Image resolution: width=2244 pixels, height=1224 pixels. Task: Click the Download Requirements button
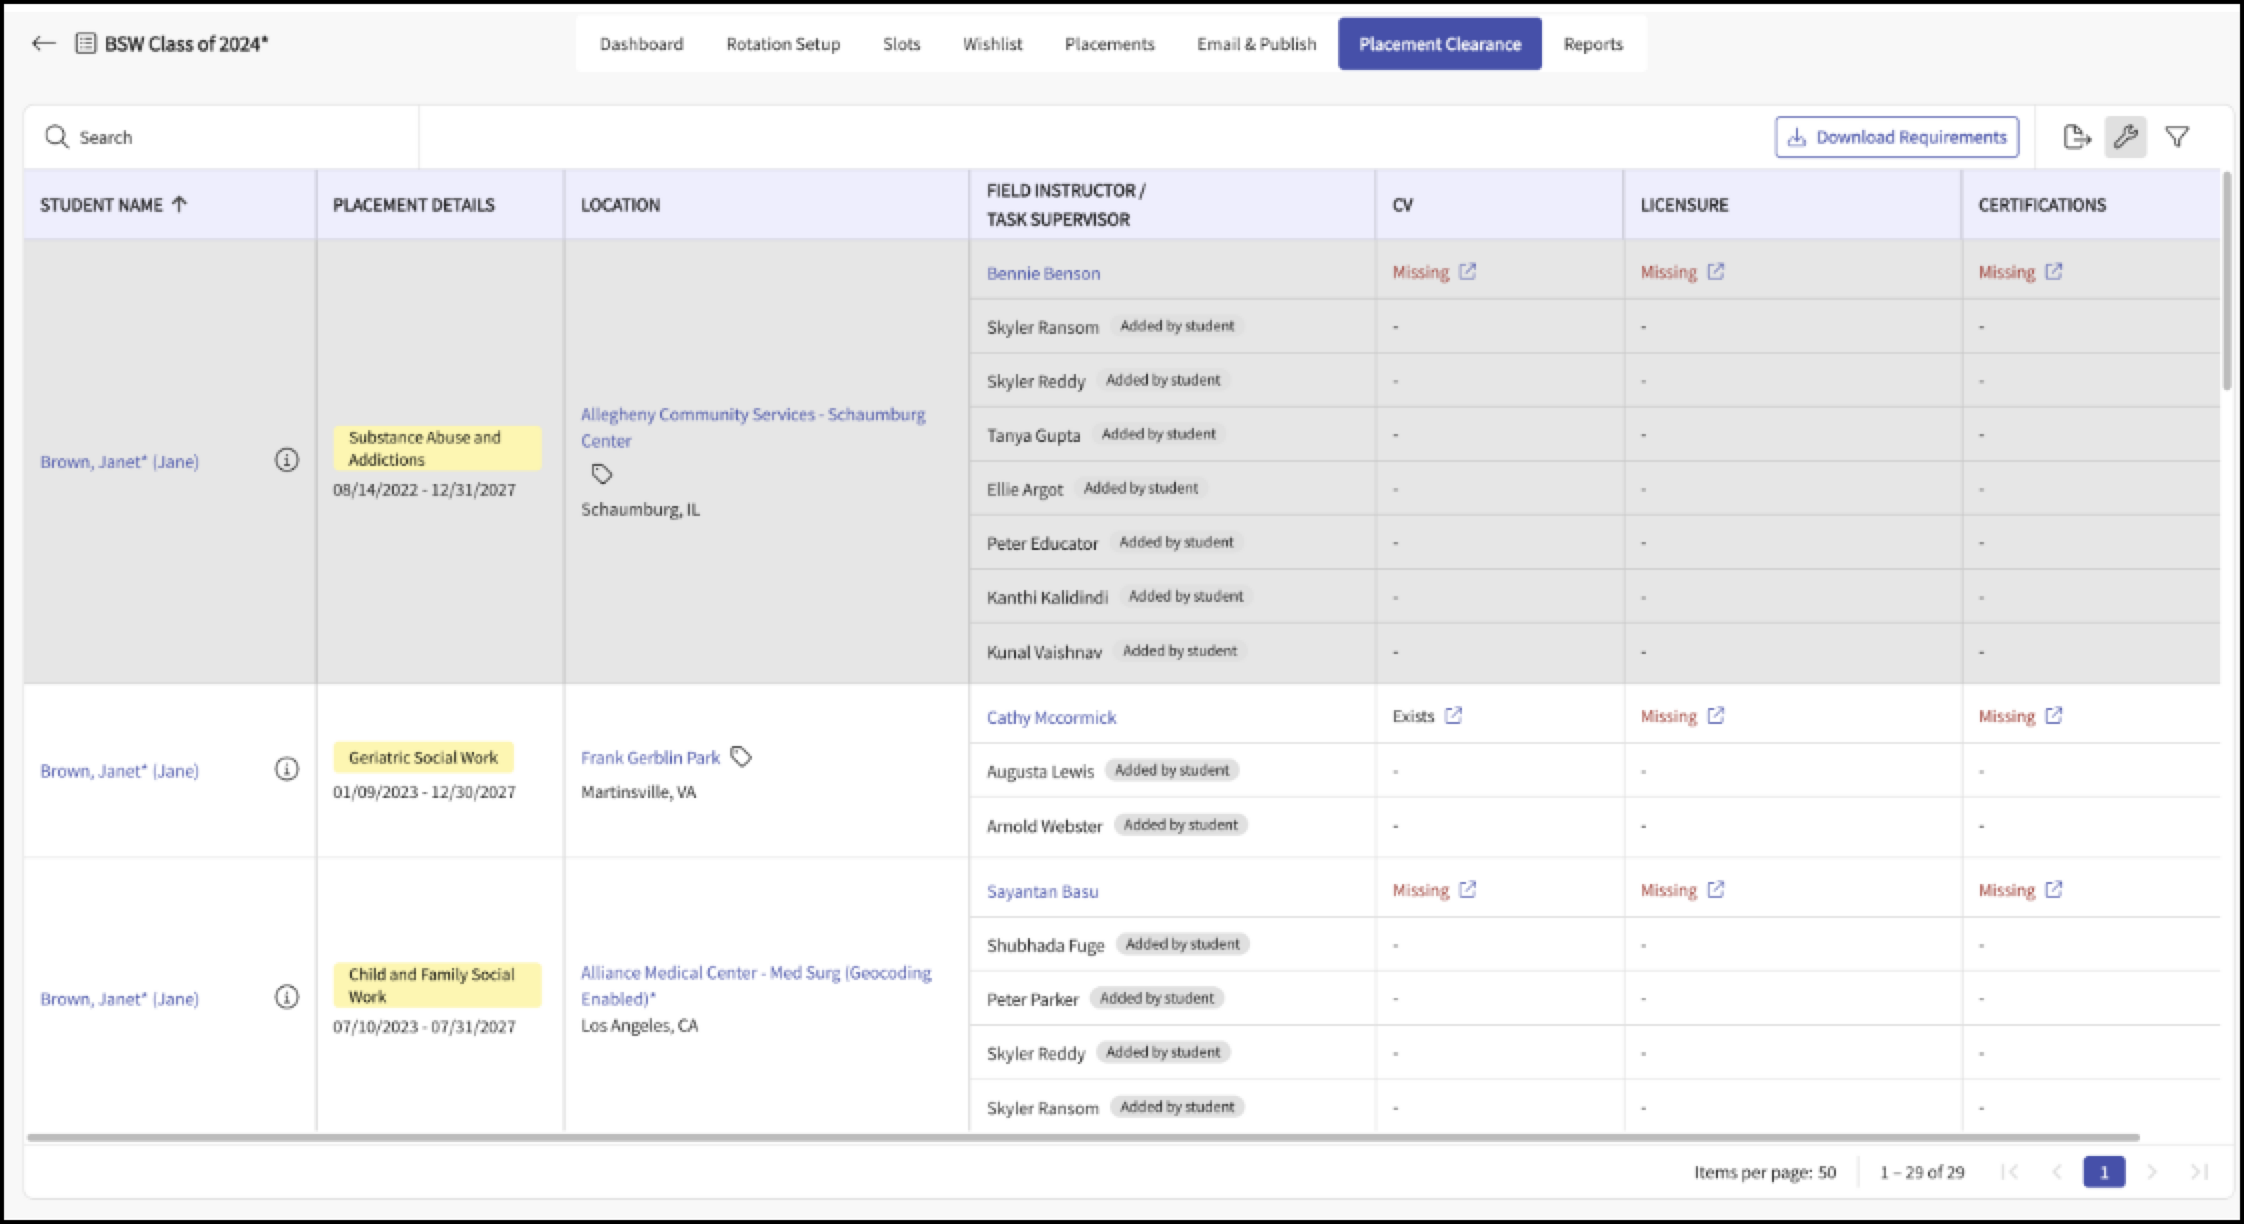point(1897,137)
